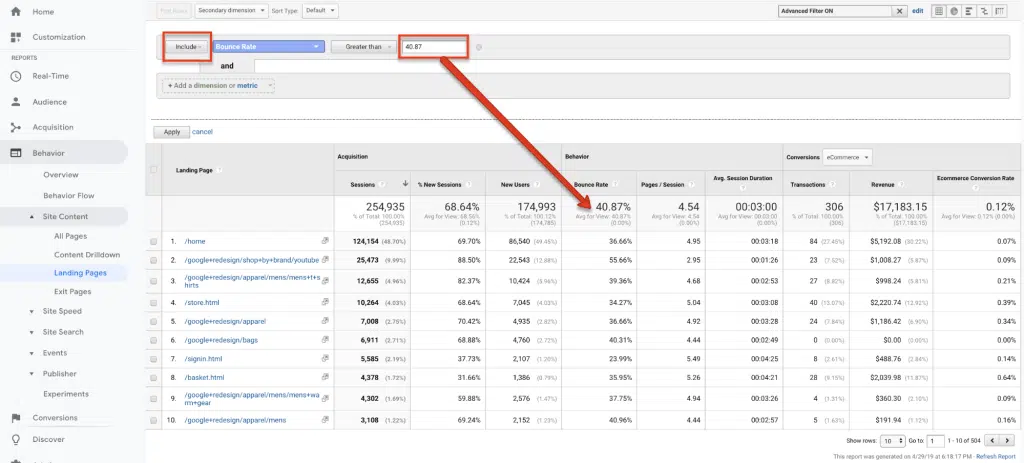The height and width of the screenshot is (463, 1024).
Task: Check the select-all rows checkbox
Action: (x=153, y=170)
